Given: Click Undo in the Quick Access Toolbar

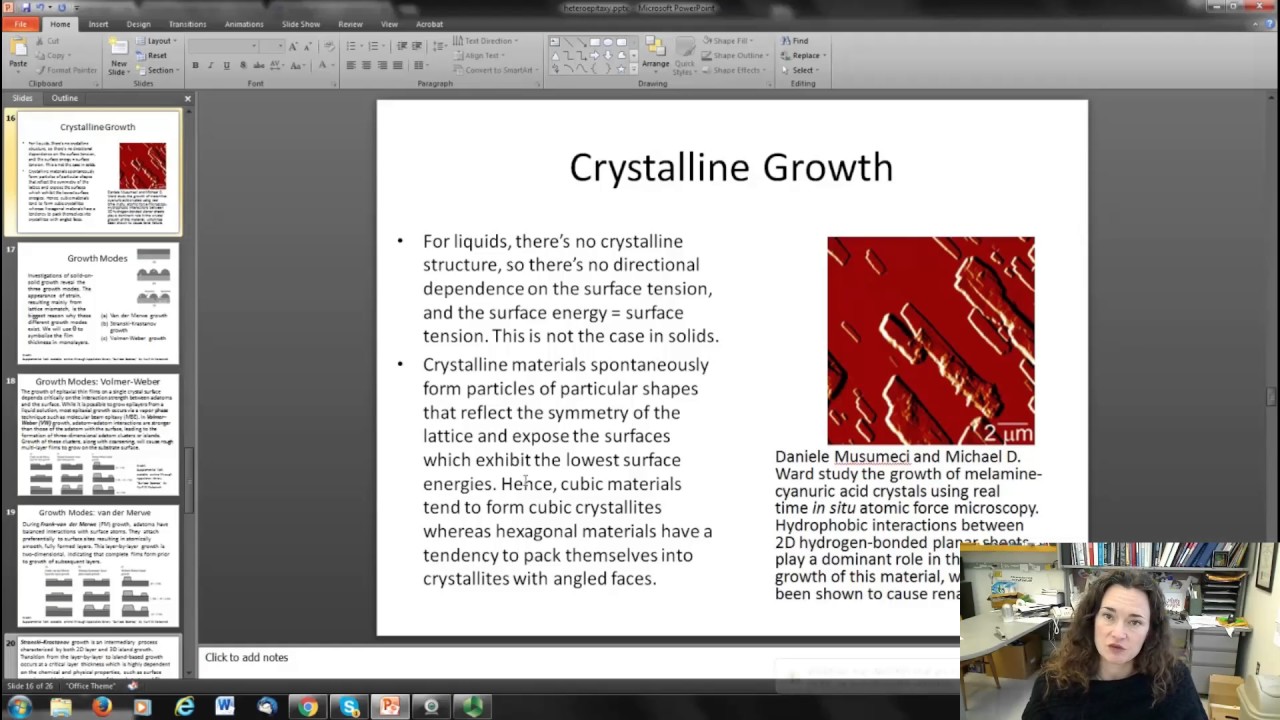Looking at the screenshot, I should (x=42, y=8).
